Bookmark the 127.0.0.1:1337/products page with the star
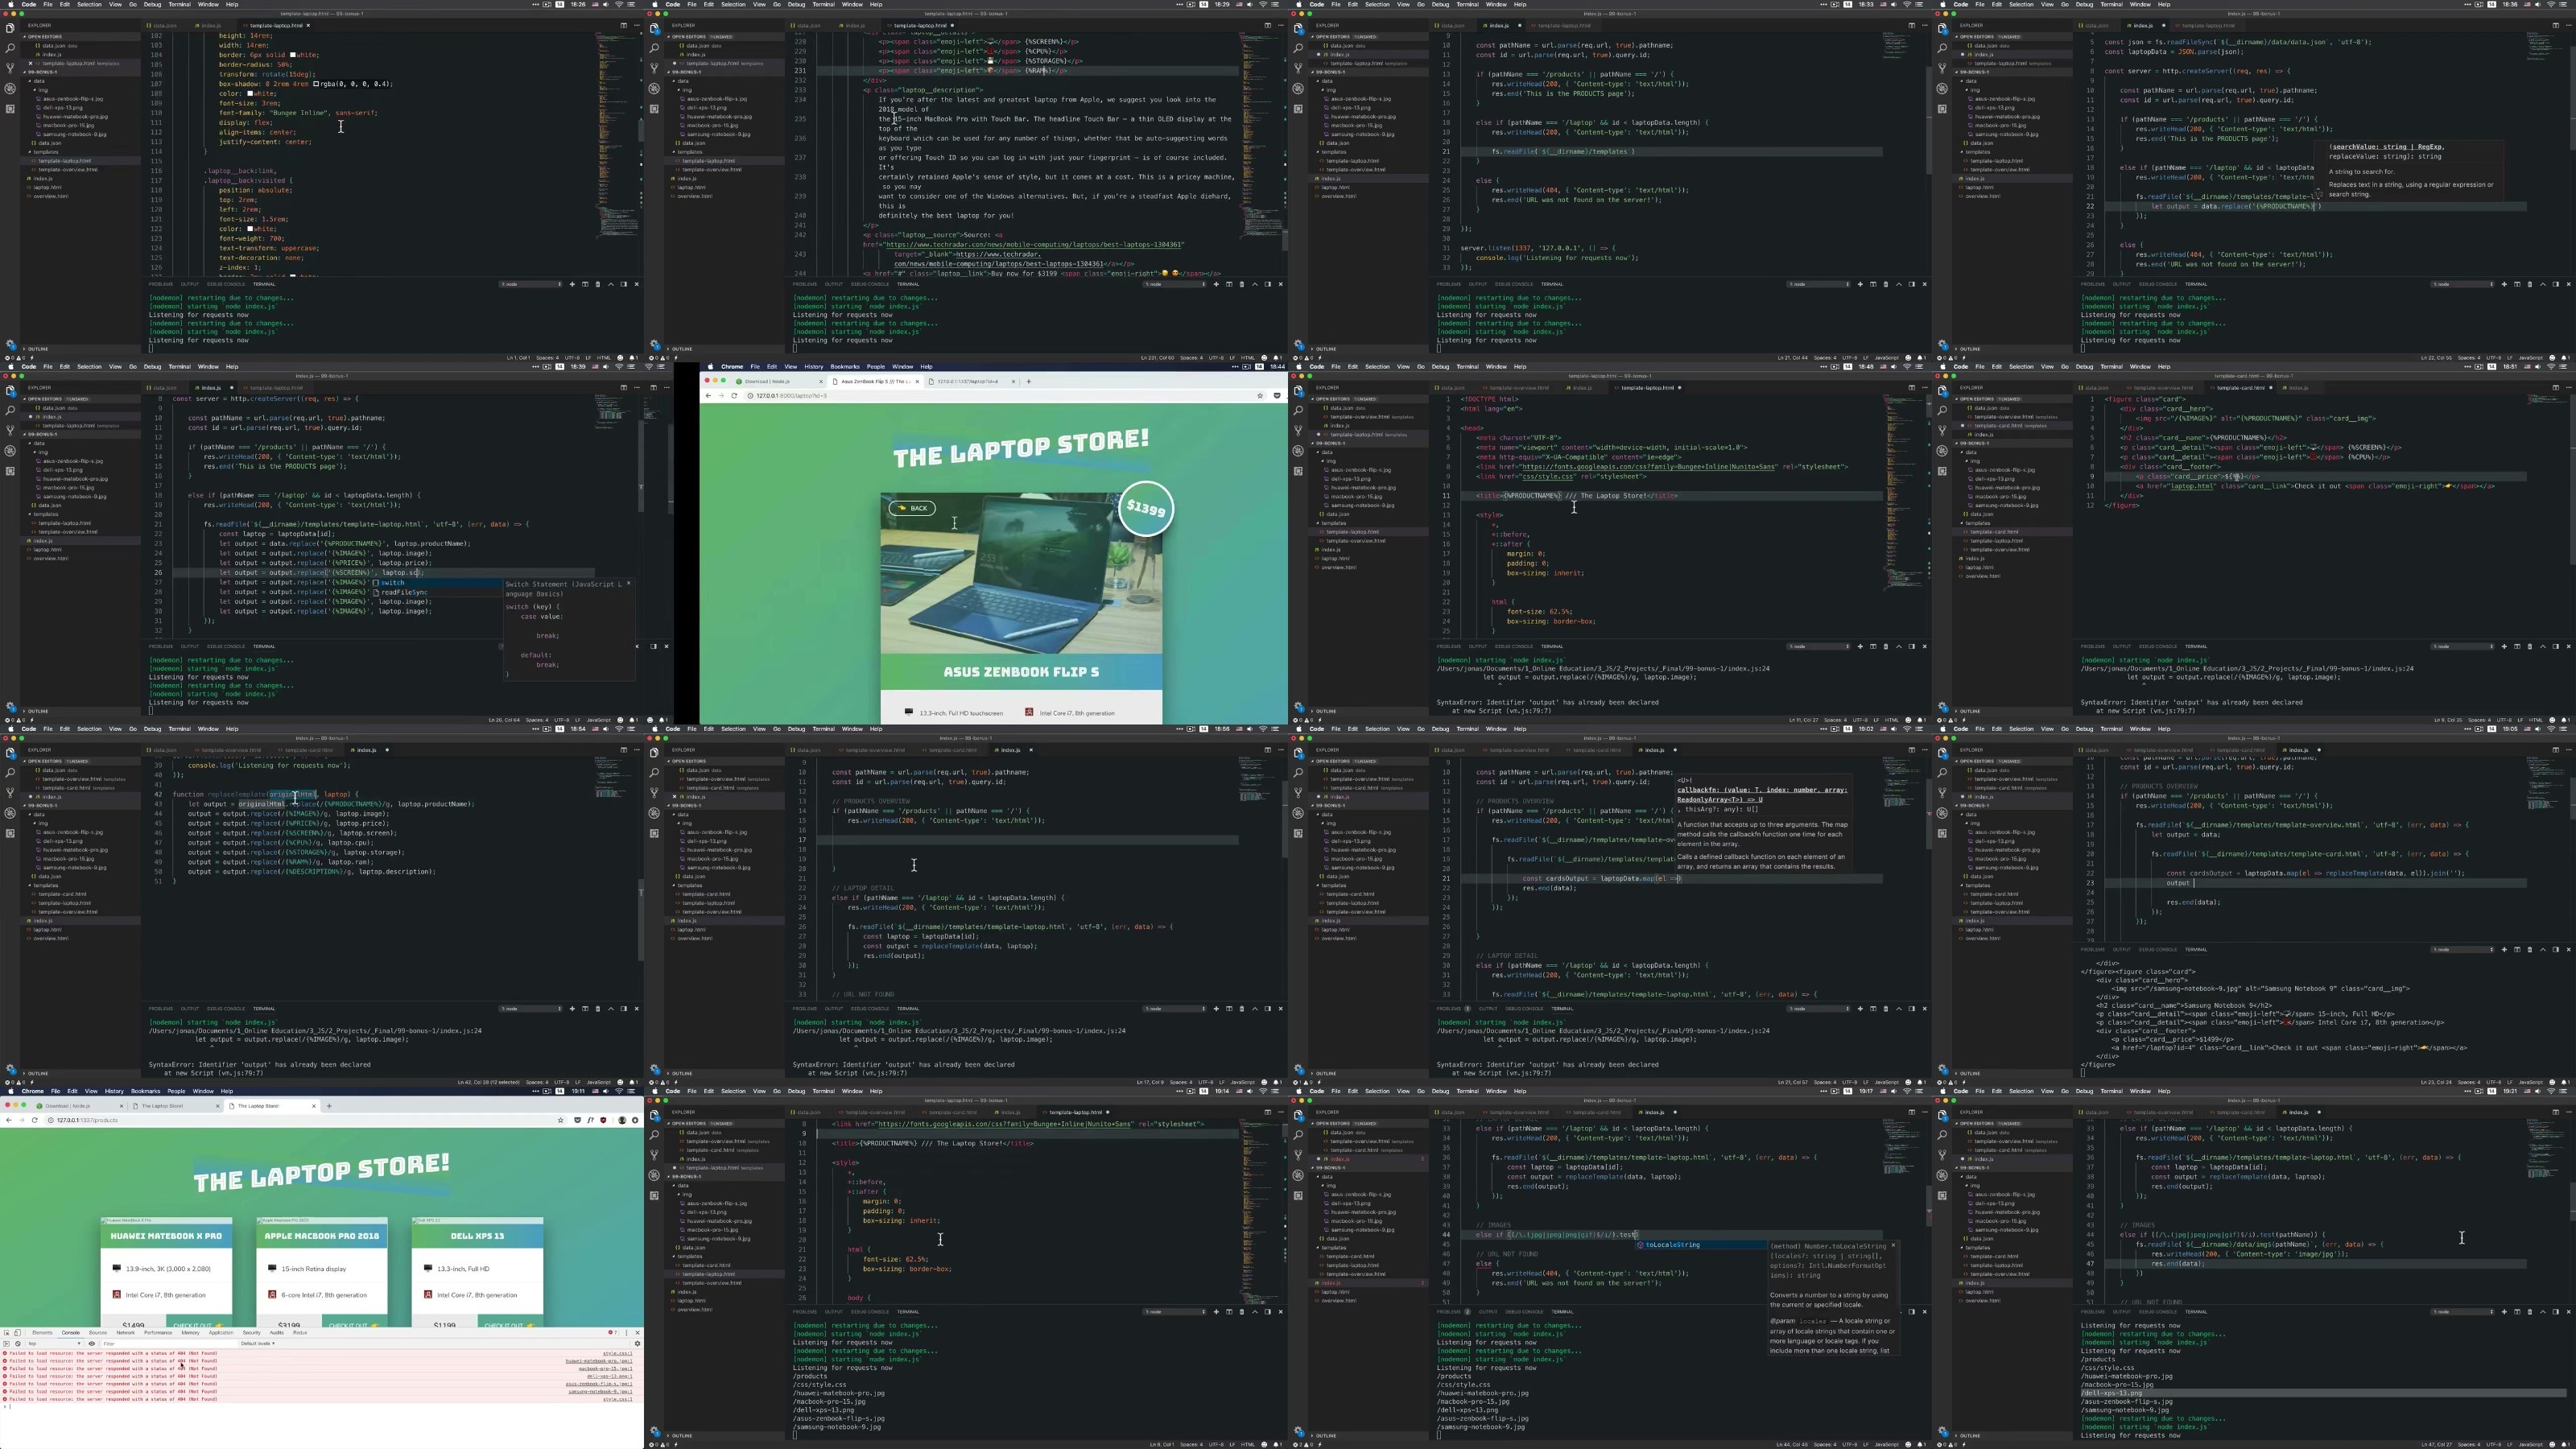The image size is (2576, 1449). pyautogui.click(x=560, y=1120)
